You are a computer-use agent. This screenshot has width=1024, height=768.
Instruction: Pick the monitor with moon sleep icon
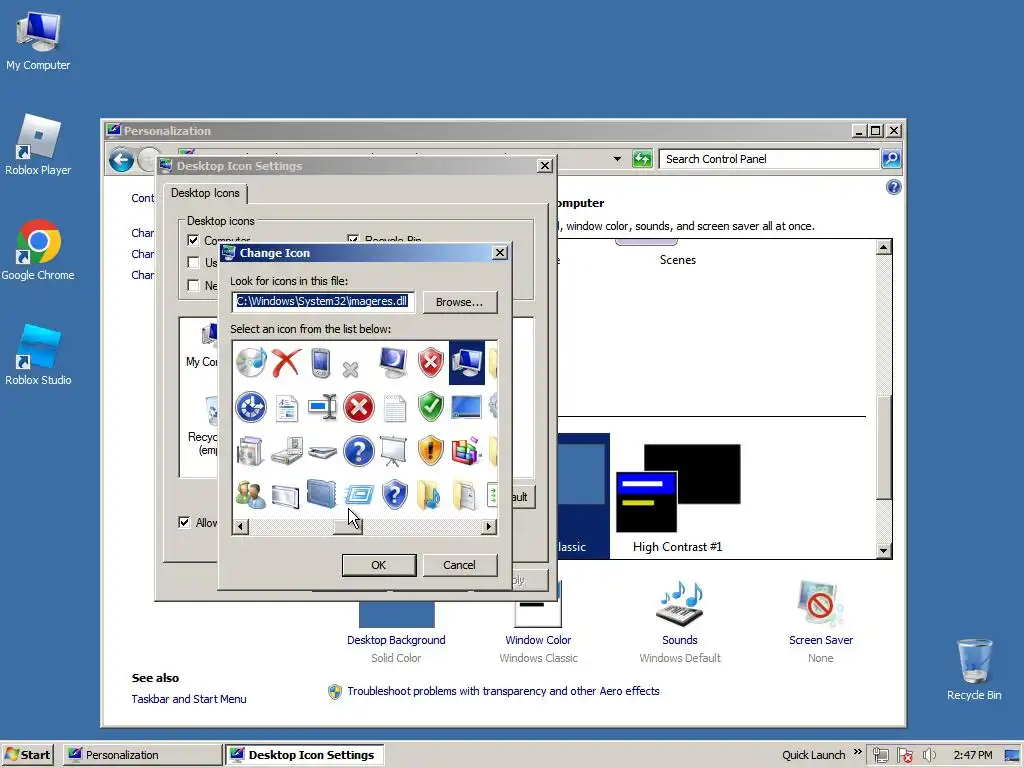394,362
